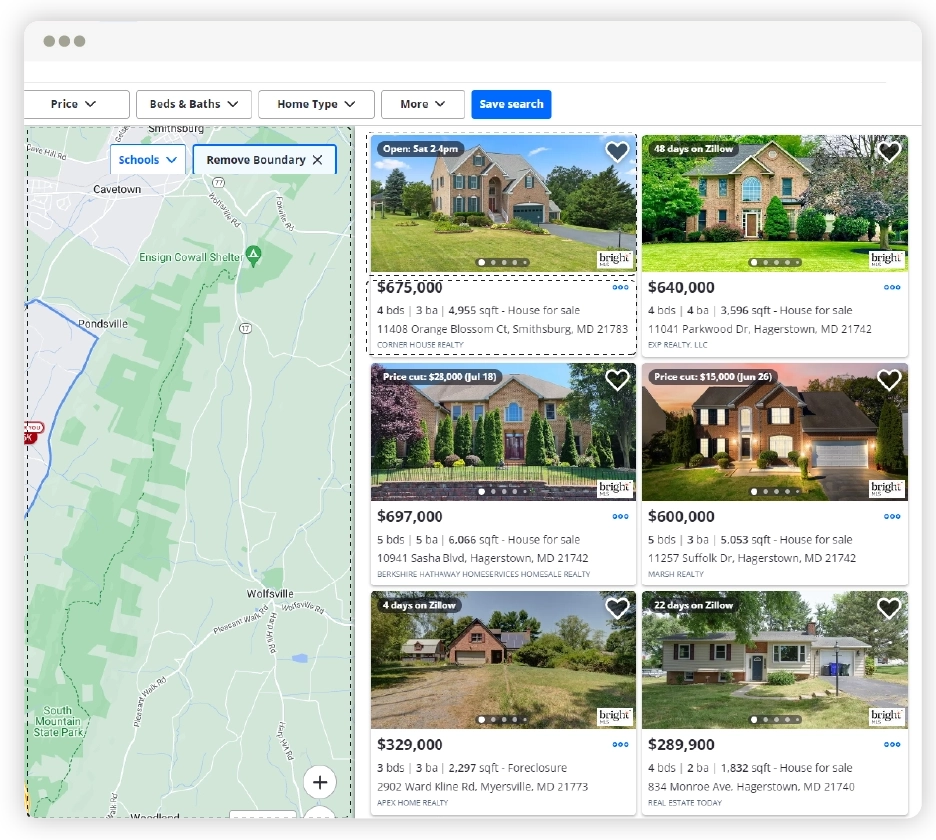This screenshot has height=840, width=936.
Task: Save the $329,000 Ward Kline Rd foreclosure heart
Action: coord(617,608)
